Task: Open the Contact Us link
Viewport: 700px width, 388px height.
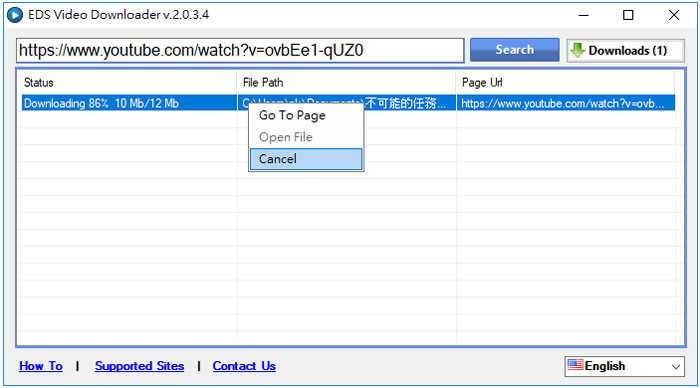Action: pyautogui.click(x=244, y=366)
